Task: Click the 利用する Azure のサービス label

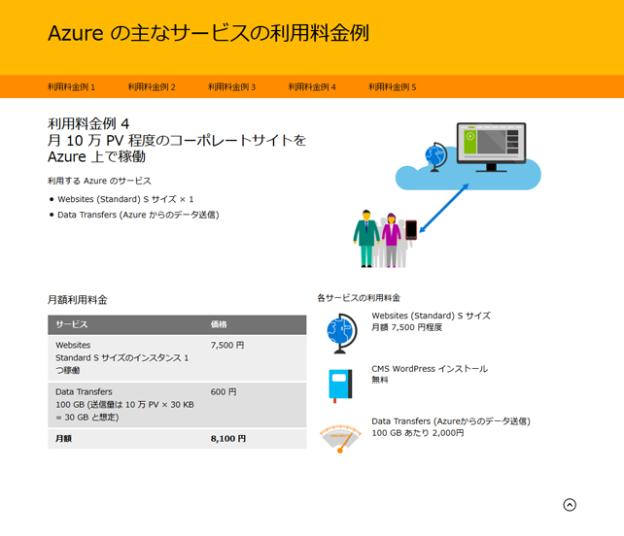Action: pyautogui.click(x=99, y=181)
